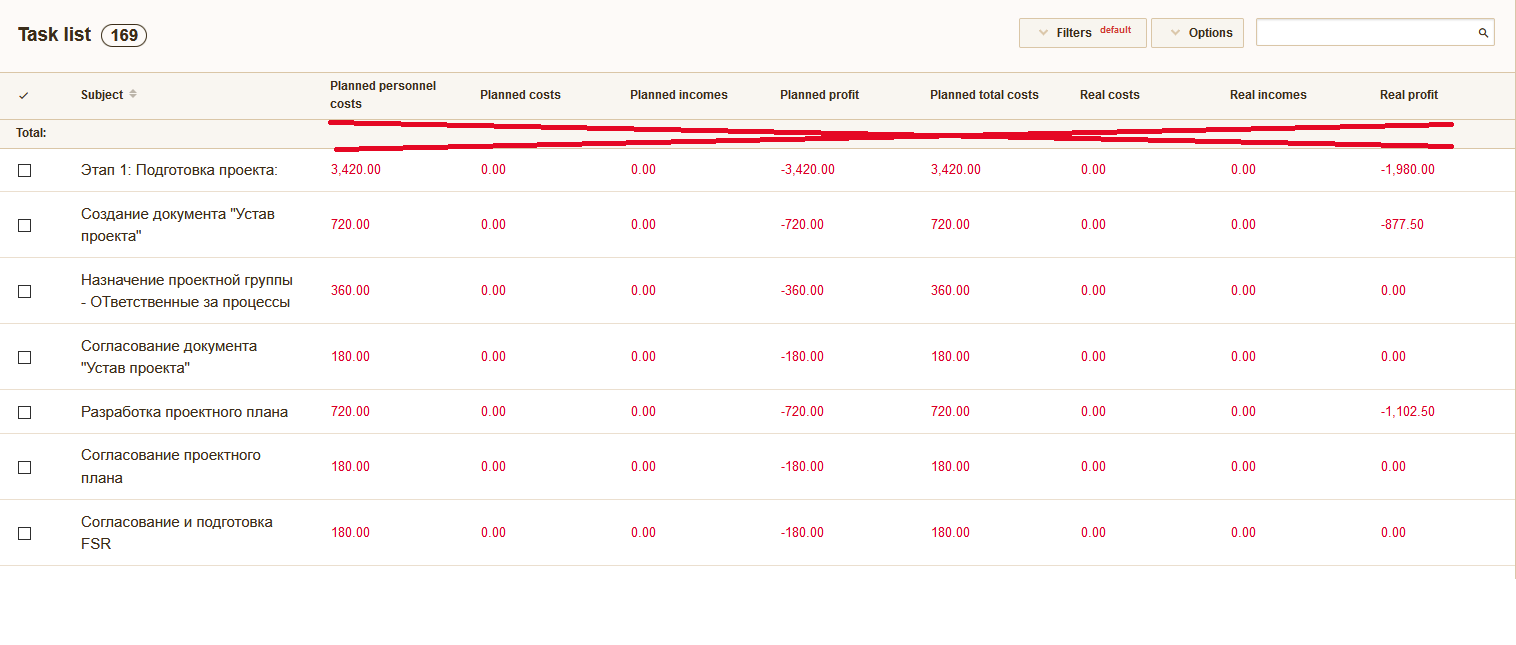The height and width of the screenshot is (645, 1516).
Task: Click the 3,420.00 planned personnel costs value
Action: pyautogui.click(x=356, y=170)
